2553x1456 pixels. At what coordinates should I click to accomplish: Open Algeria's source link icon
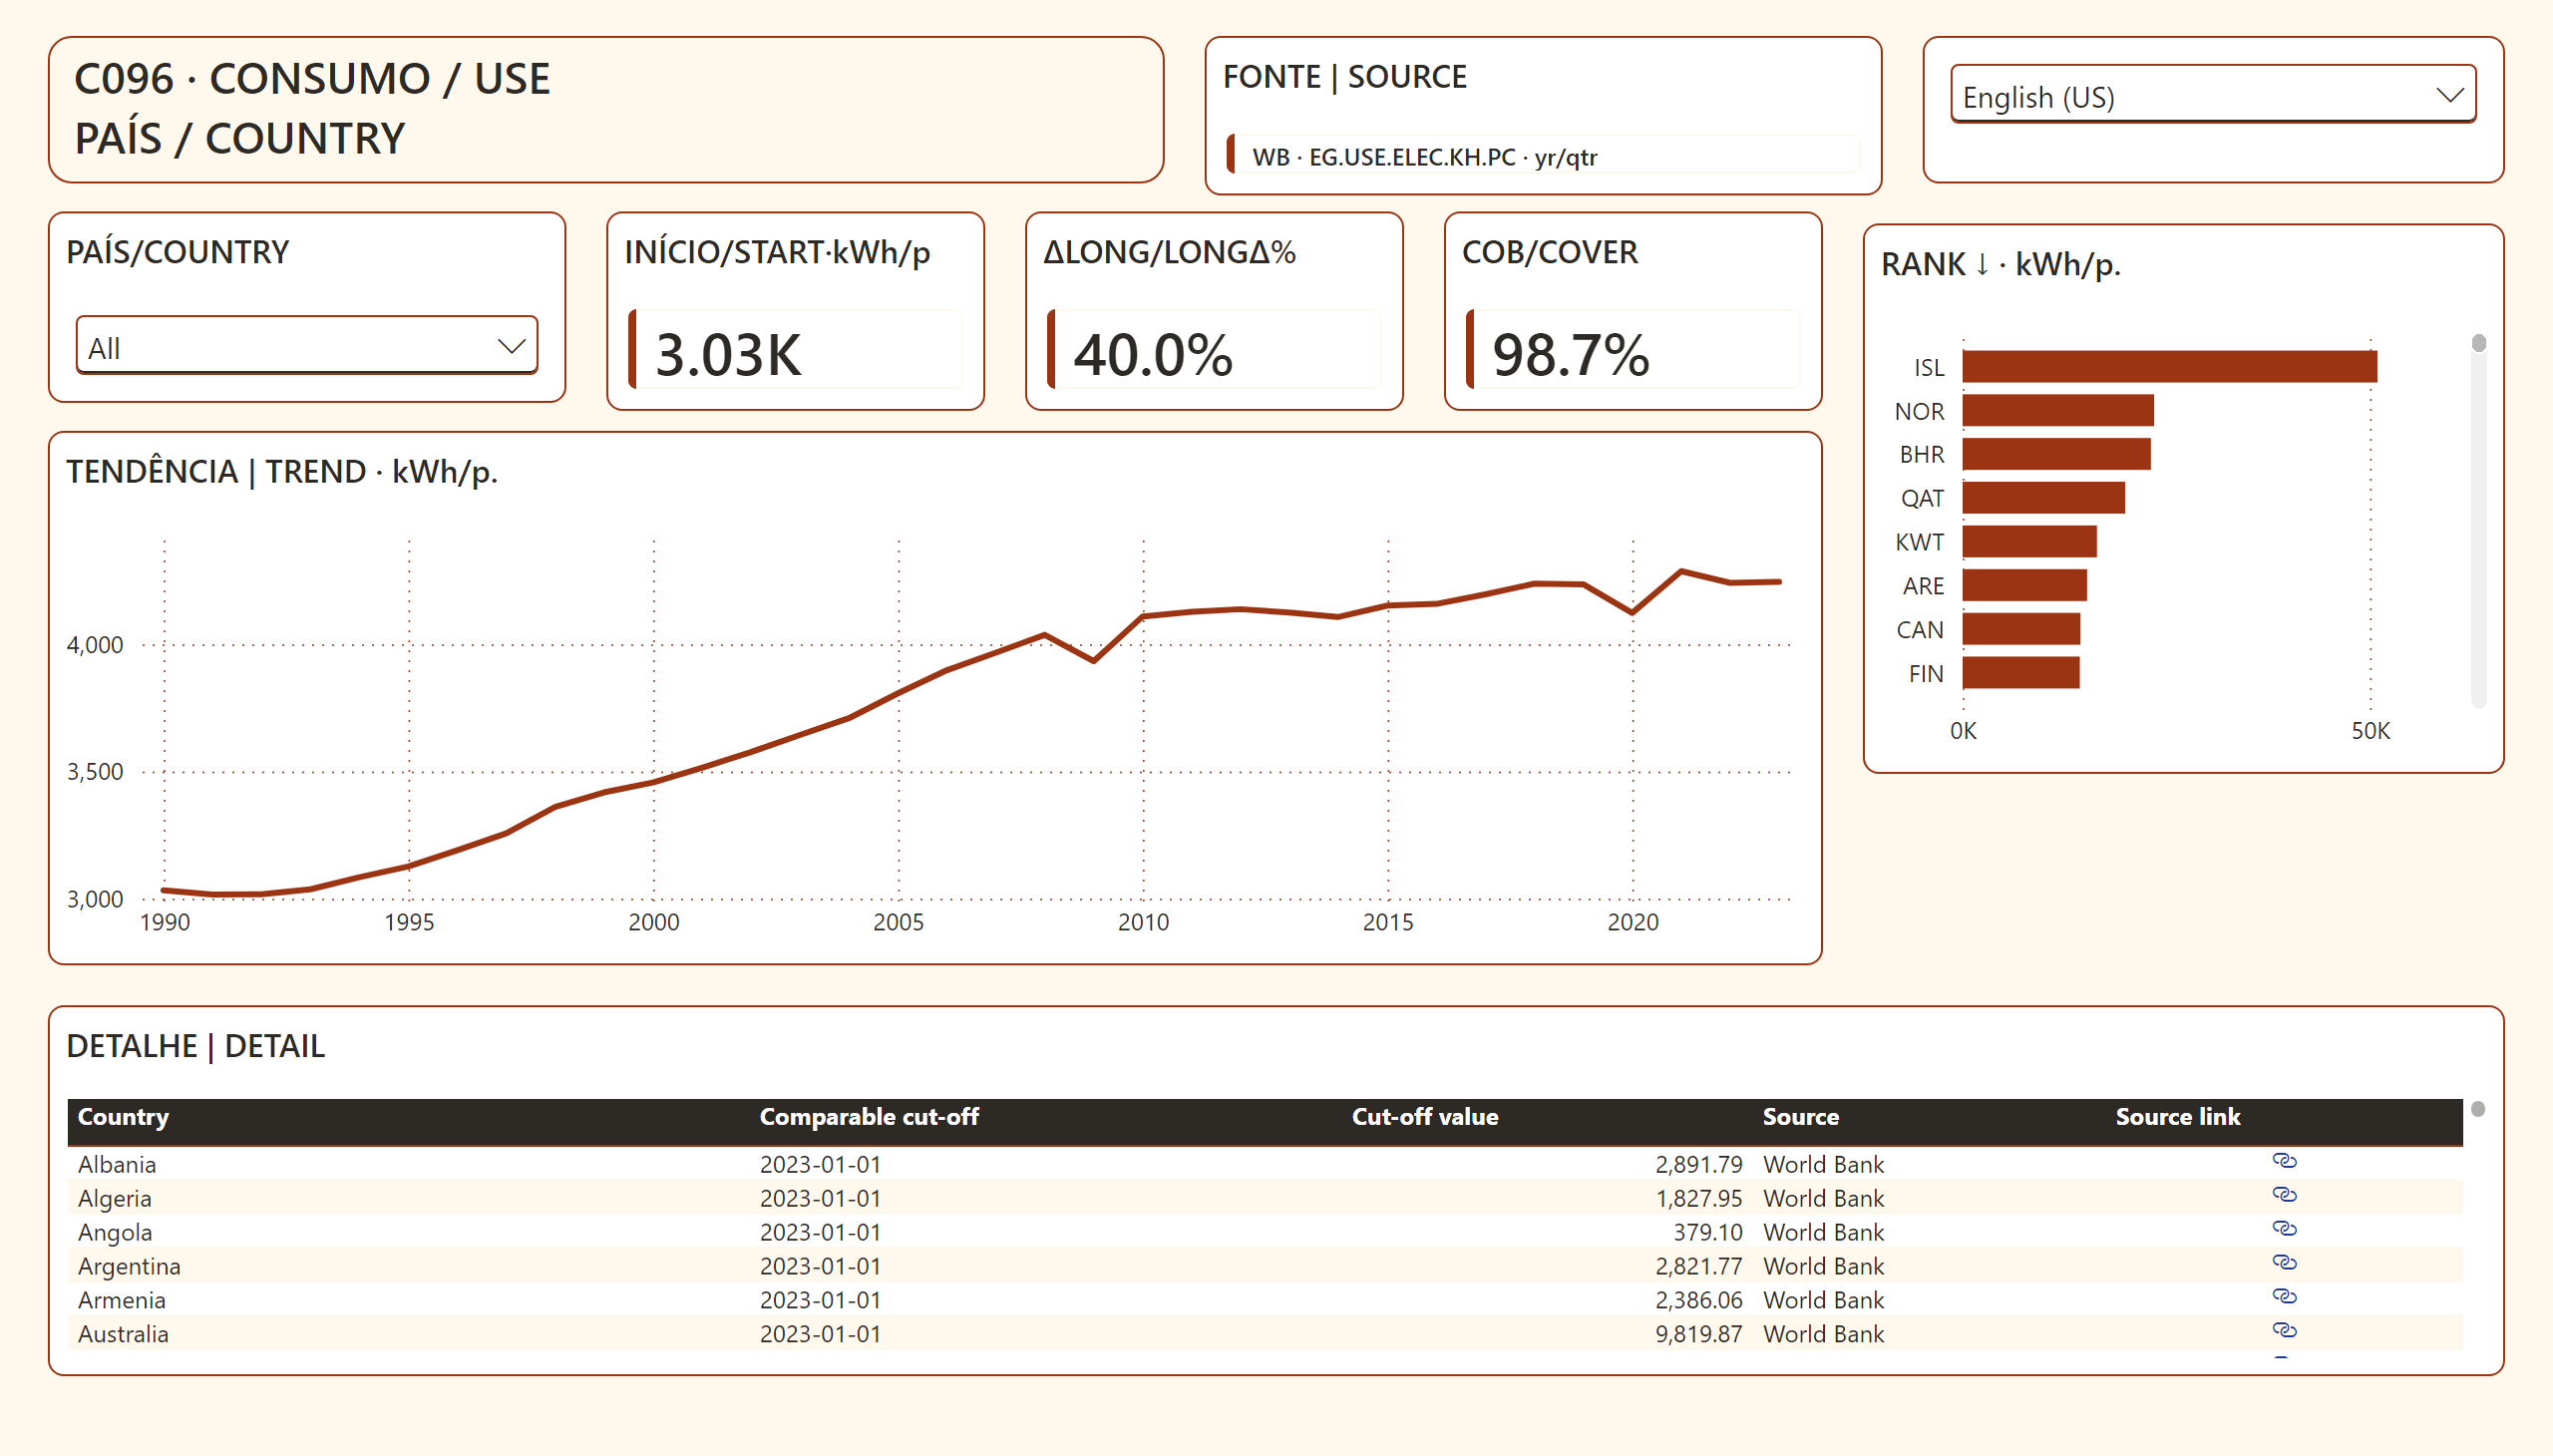click(2284, 1195)
